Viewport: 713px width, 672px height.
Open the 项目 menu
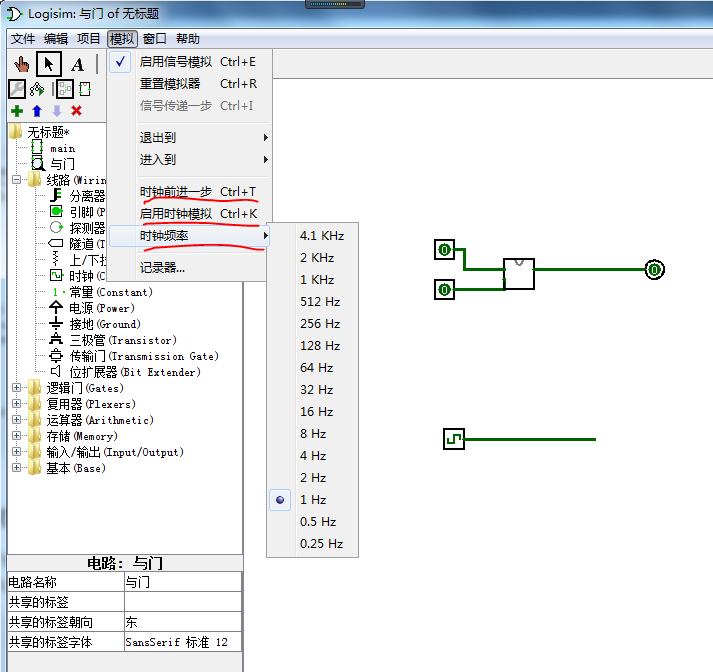coord(88,39)
